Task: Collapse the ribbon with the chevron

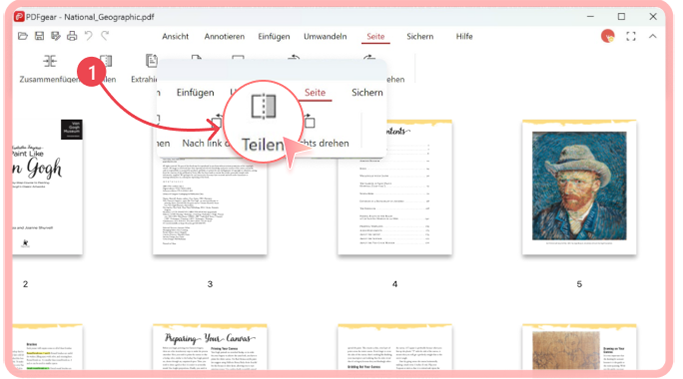Action: pos(653,37)
